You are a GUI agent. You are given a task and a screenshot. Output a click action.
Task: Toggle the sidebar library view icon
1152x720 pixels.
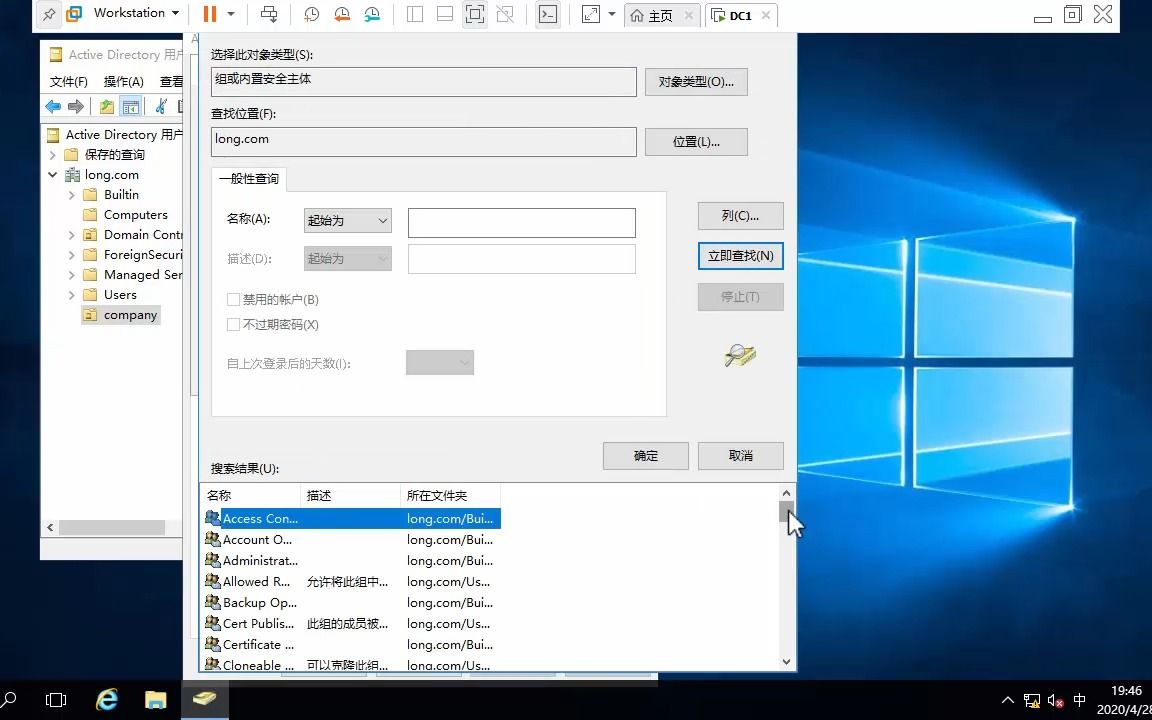coord(415,14)
